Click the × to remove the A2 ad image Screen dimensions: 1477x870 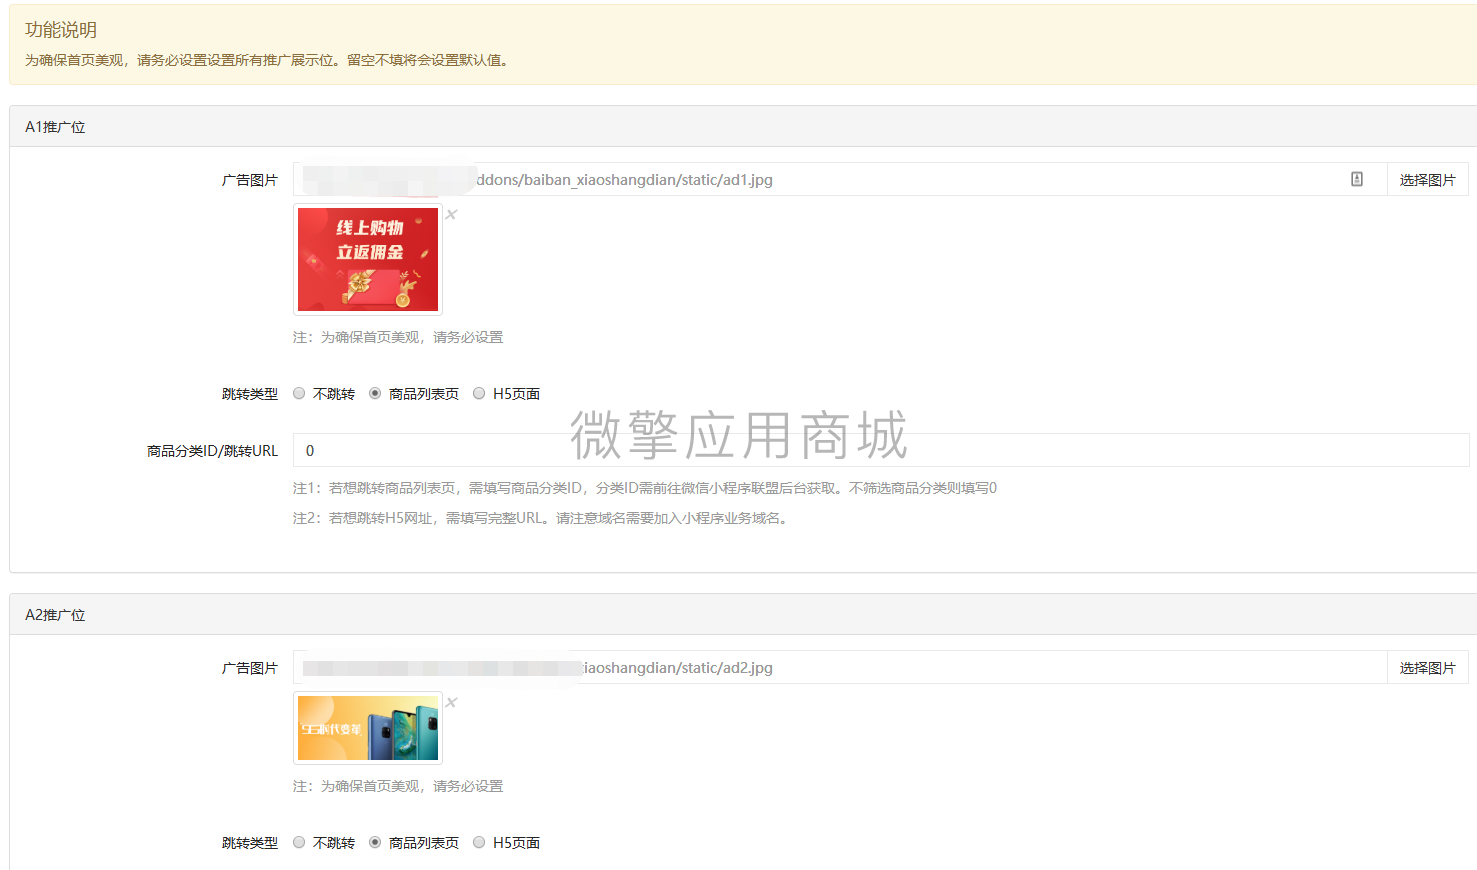click(450, 703)
